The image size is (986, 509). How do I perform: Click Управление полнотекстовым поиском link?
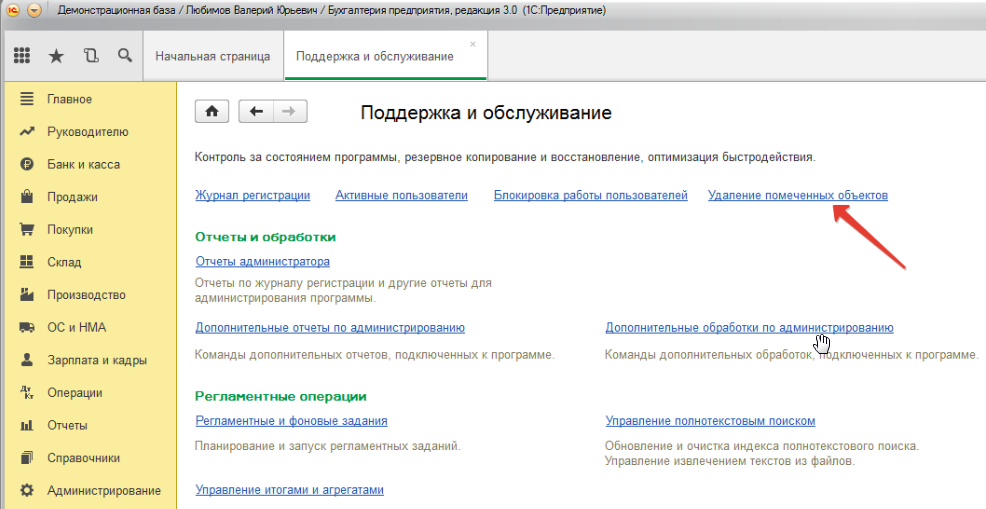pos(710,421)
